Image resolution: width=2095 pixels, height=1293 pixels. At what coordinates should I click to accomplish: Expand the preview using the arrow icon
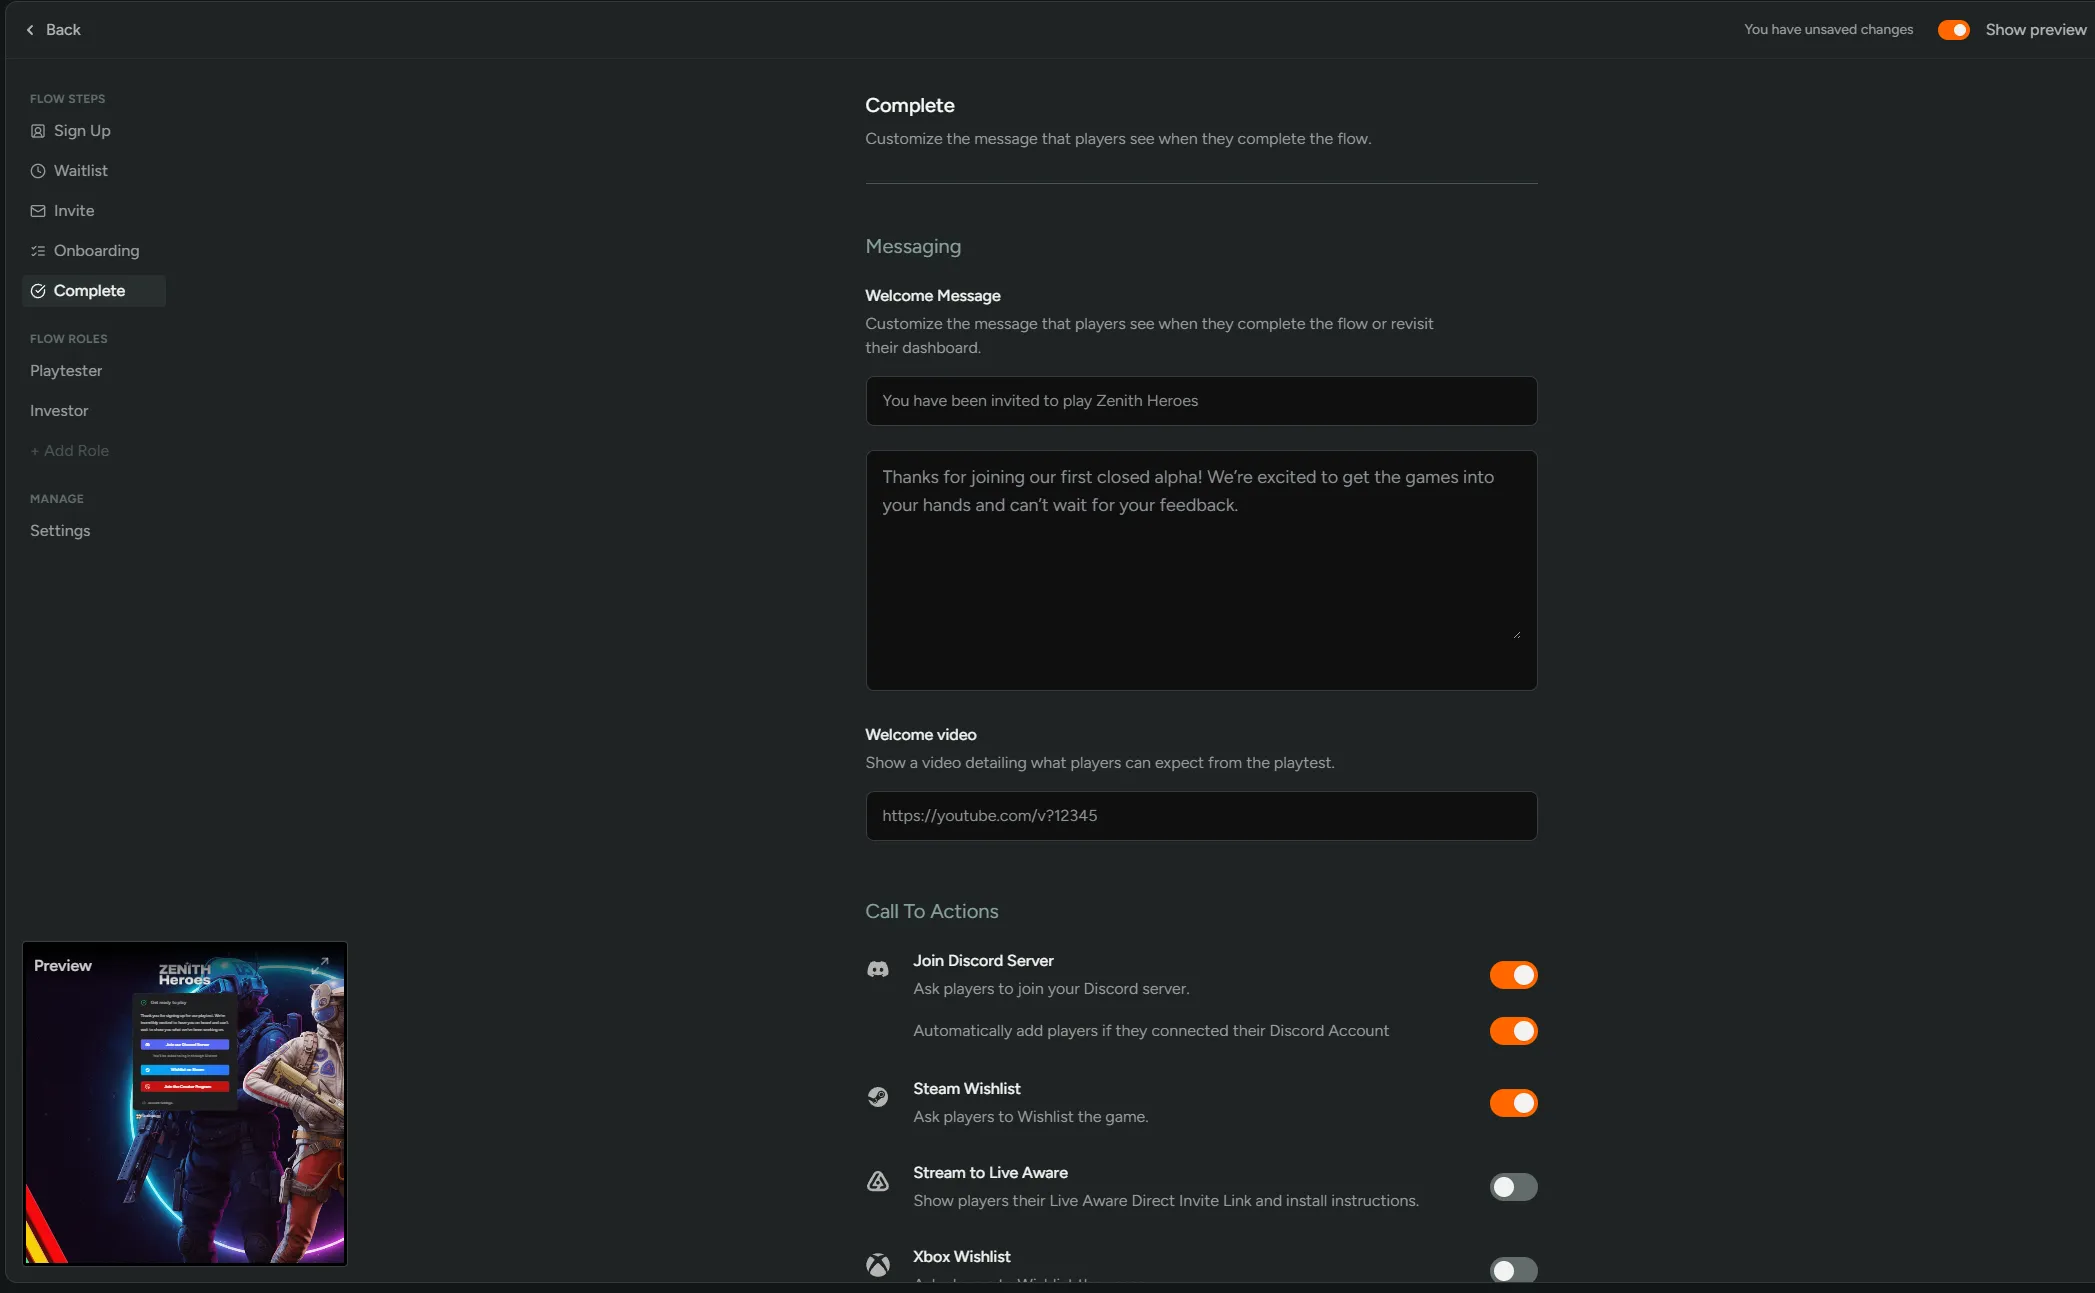320,965
